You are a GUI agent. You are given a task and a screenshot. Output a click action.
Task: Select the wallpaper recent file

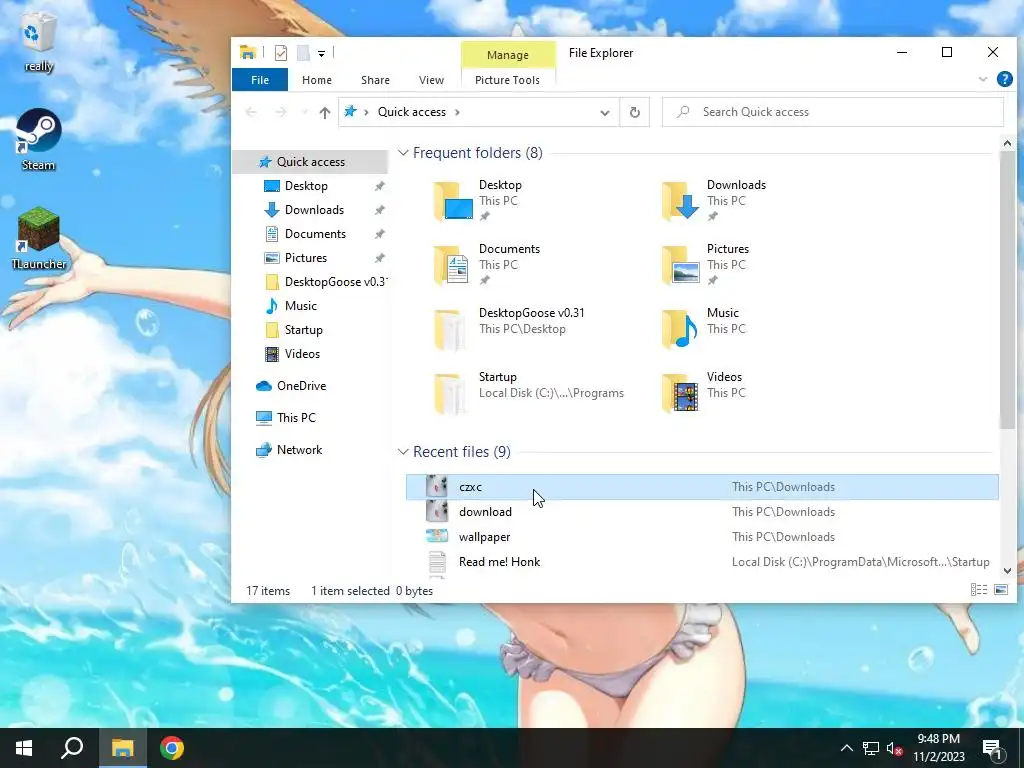point(702,537)
